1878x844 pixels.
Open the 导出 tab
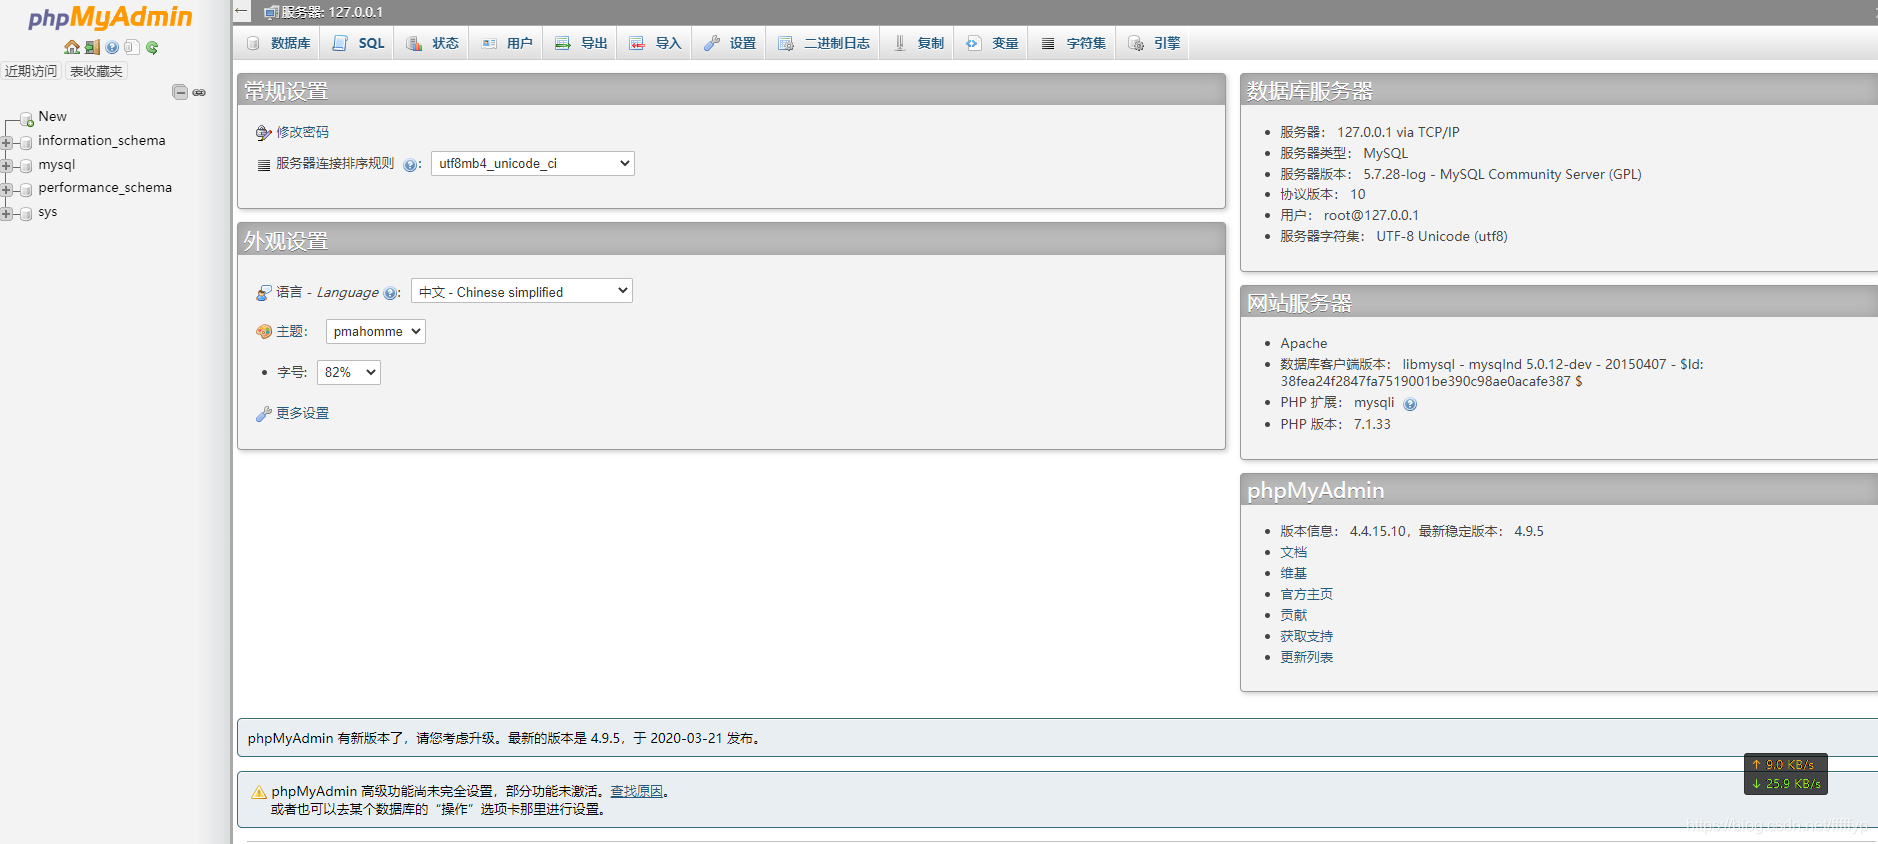coord(581,43)
